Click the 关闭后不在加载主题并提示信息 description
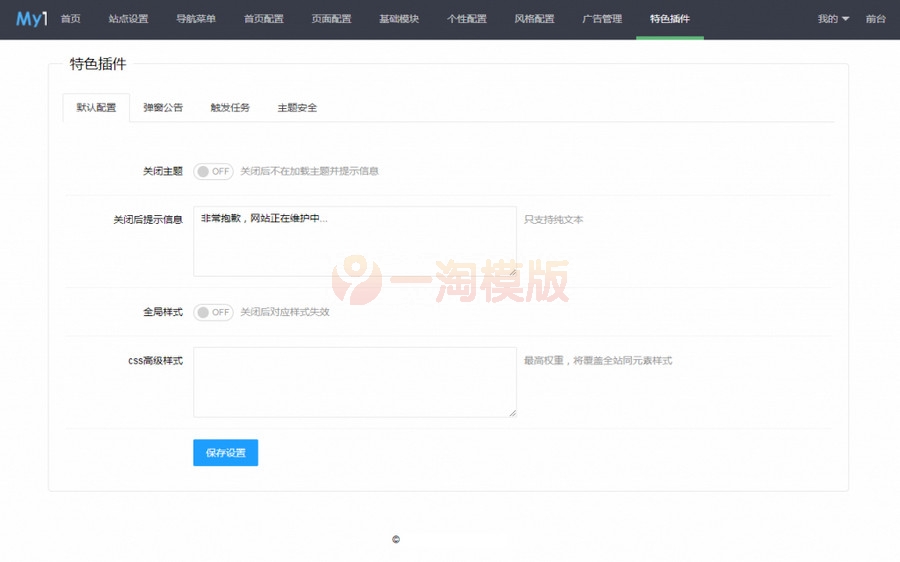 tap(309, 171)
